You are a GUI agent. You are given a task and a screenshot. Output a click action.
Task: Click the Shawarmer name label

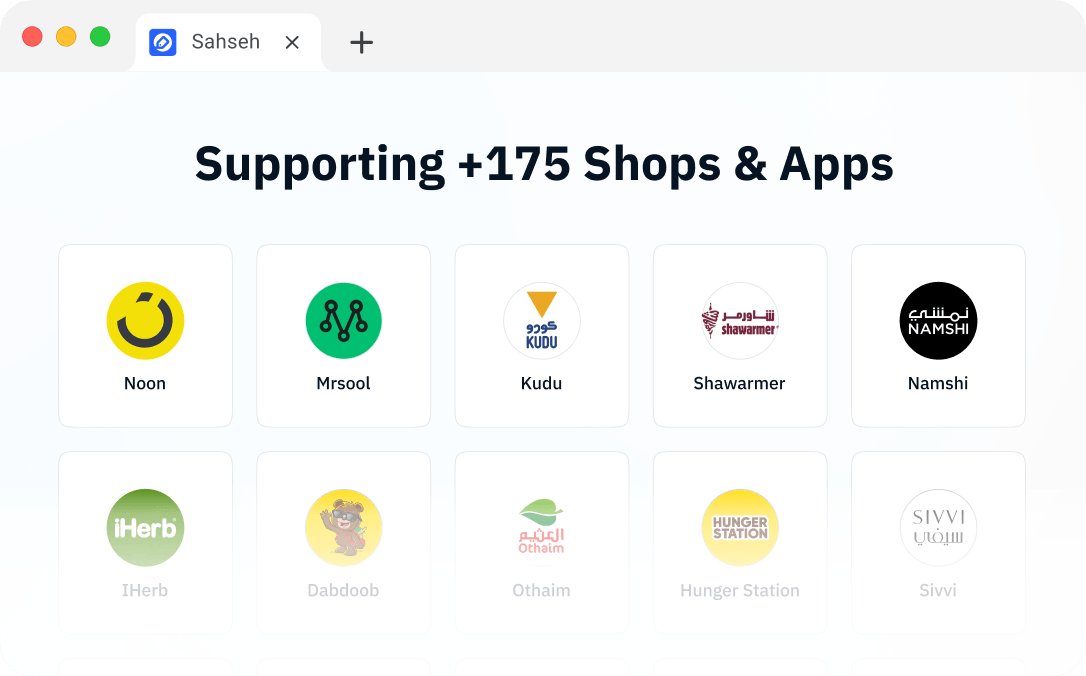(739, 383)
